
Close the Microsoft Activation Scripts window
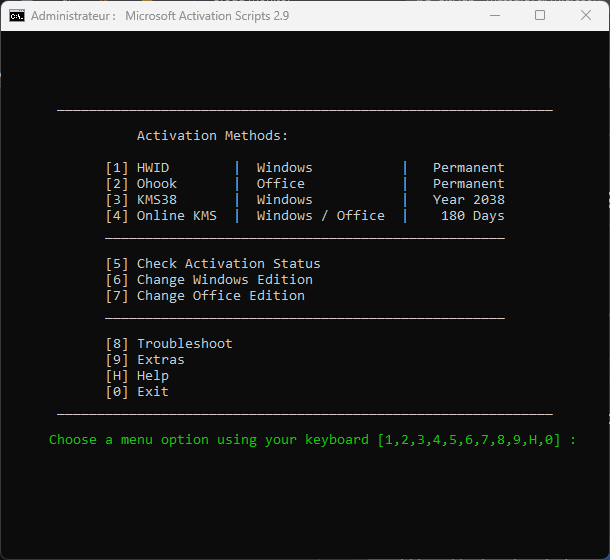(x=585, y=16)
